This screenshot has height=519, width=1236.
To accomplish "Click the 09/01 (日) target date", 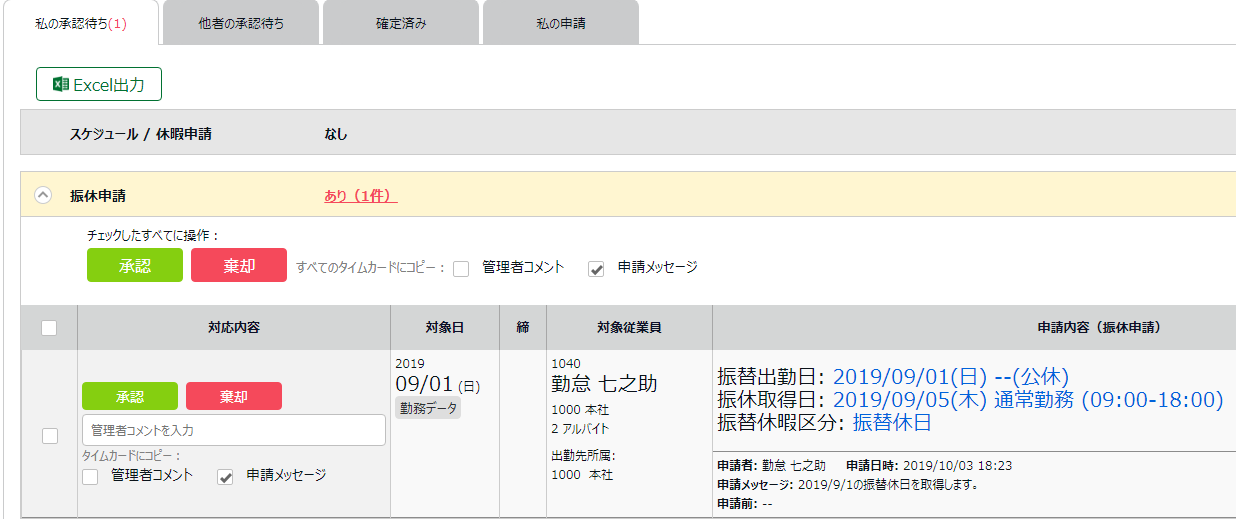I will point(437,383).
